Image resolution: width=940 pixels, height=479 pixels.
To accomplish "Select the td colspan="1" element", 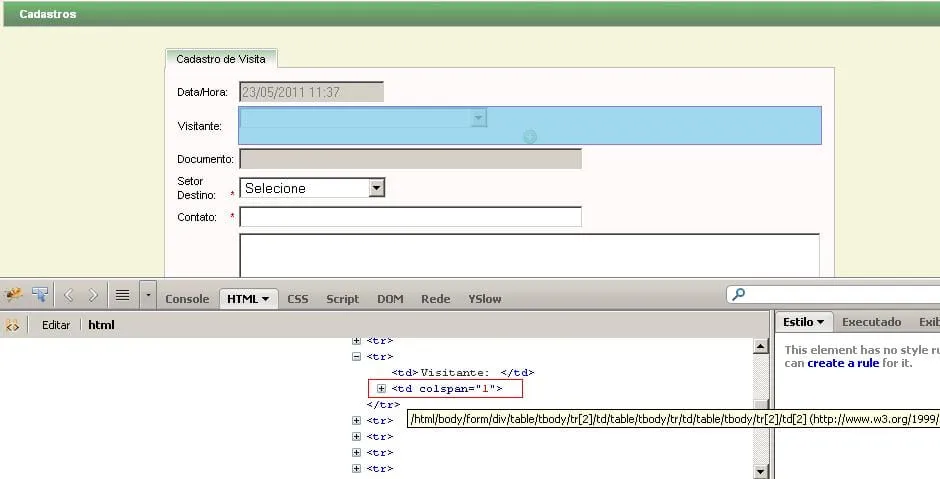I will [x=447, y=388].
